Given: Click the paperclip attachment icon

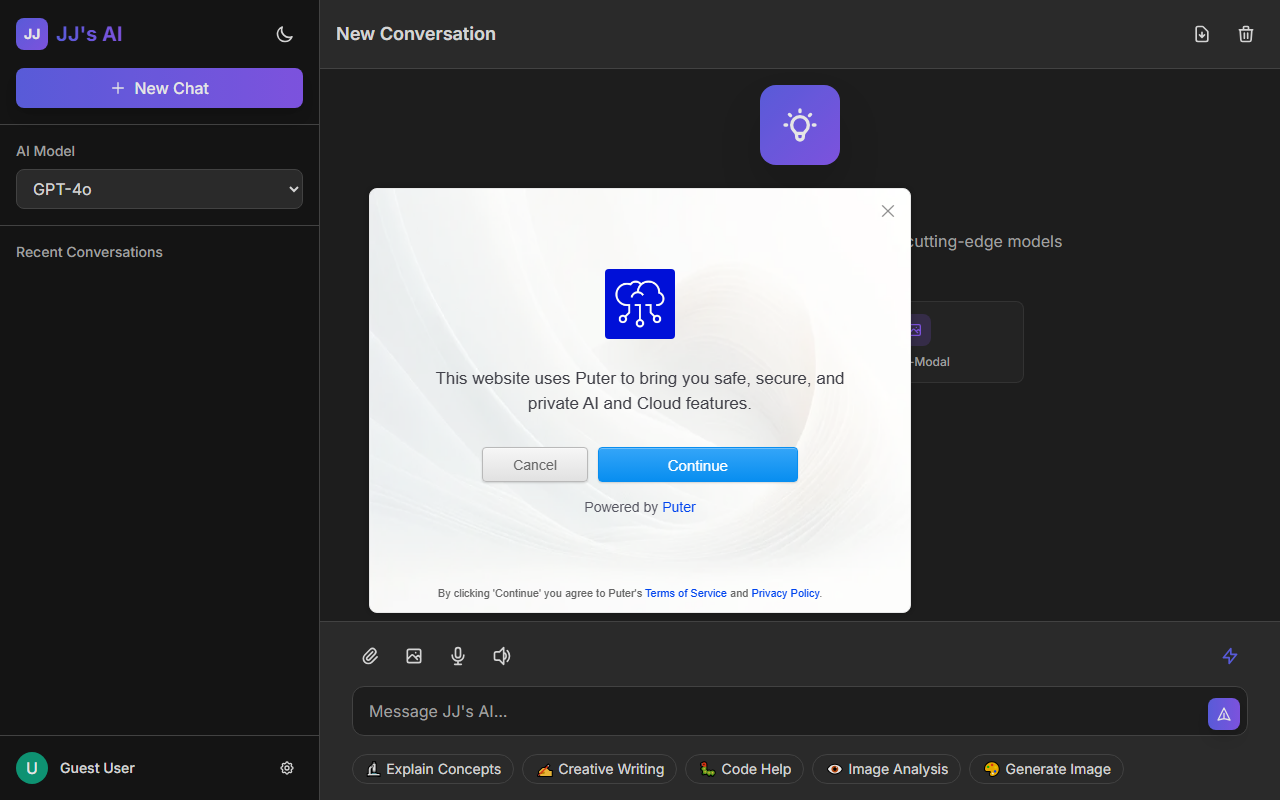Looking at the screenshot, I should (370, 656).
